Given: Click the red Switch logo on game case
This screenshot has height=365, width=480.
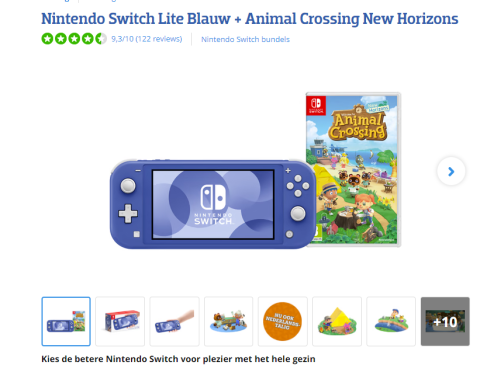Looking at the screenshot, I should 316,106.
